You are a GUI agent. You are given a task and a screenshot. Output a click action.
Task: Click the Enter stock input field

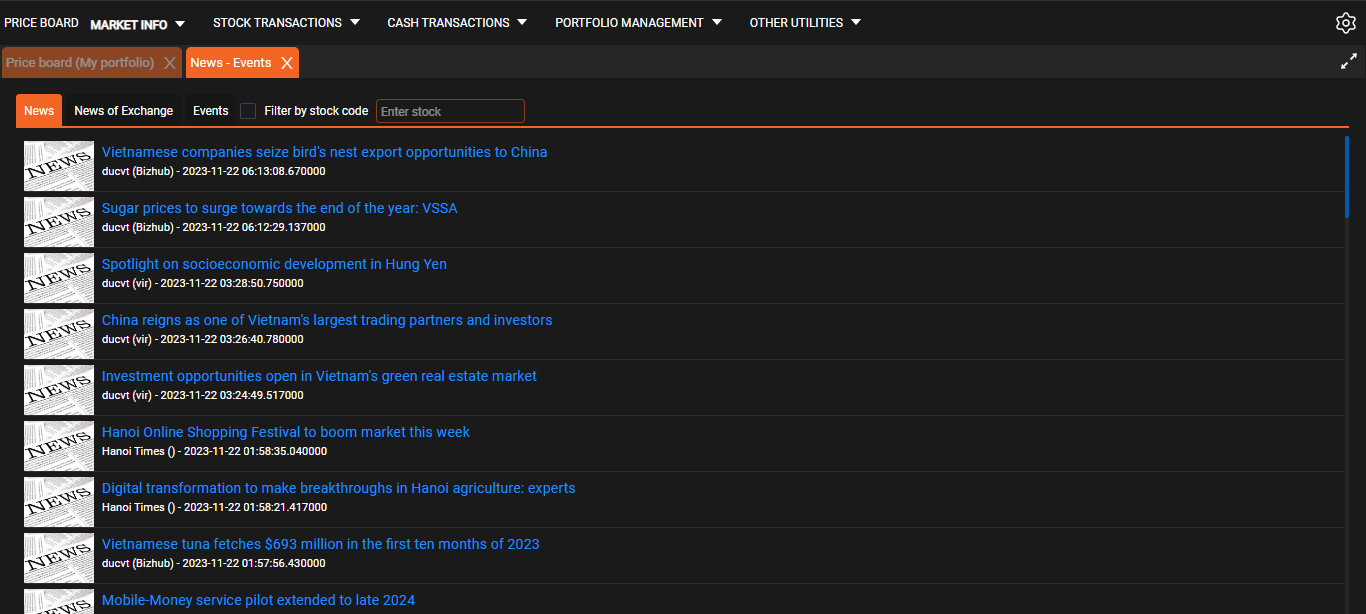point(450,111)
